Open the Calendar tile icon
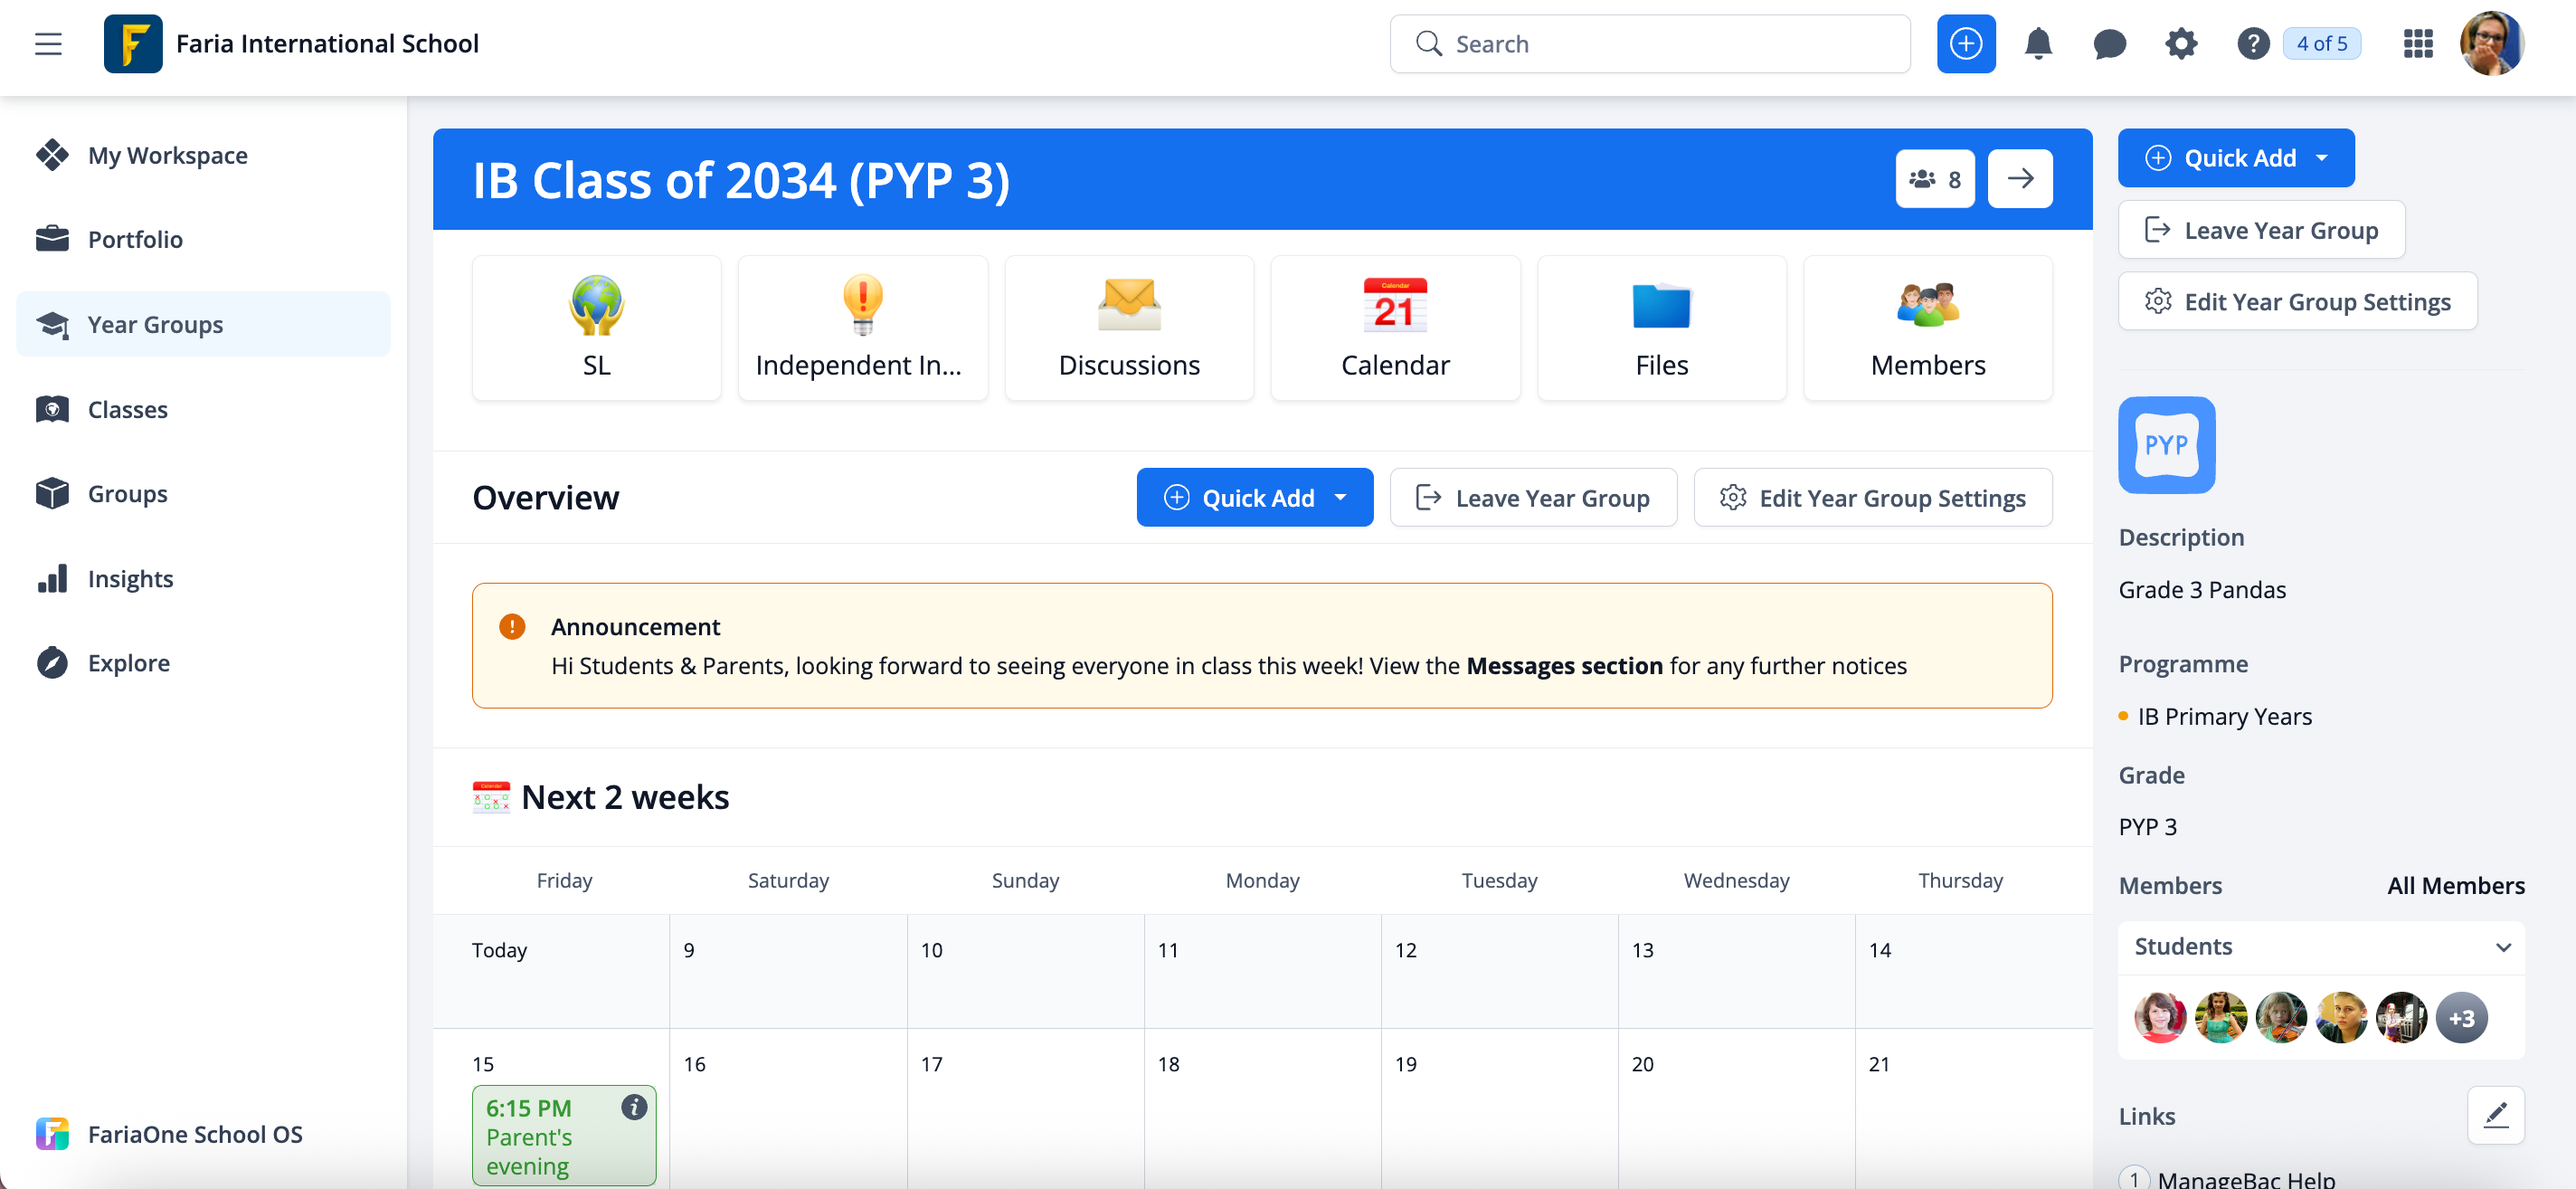The height and width of the screenshot is (1189, 2576). 1394,328
